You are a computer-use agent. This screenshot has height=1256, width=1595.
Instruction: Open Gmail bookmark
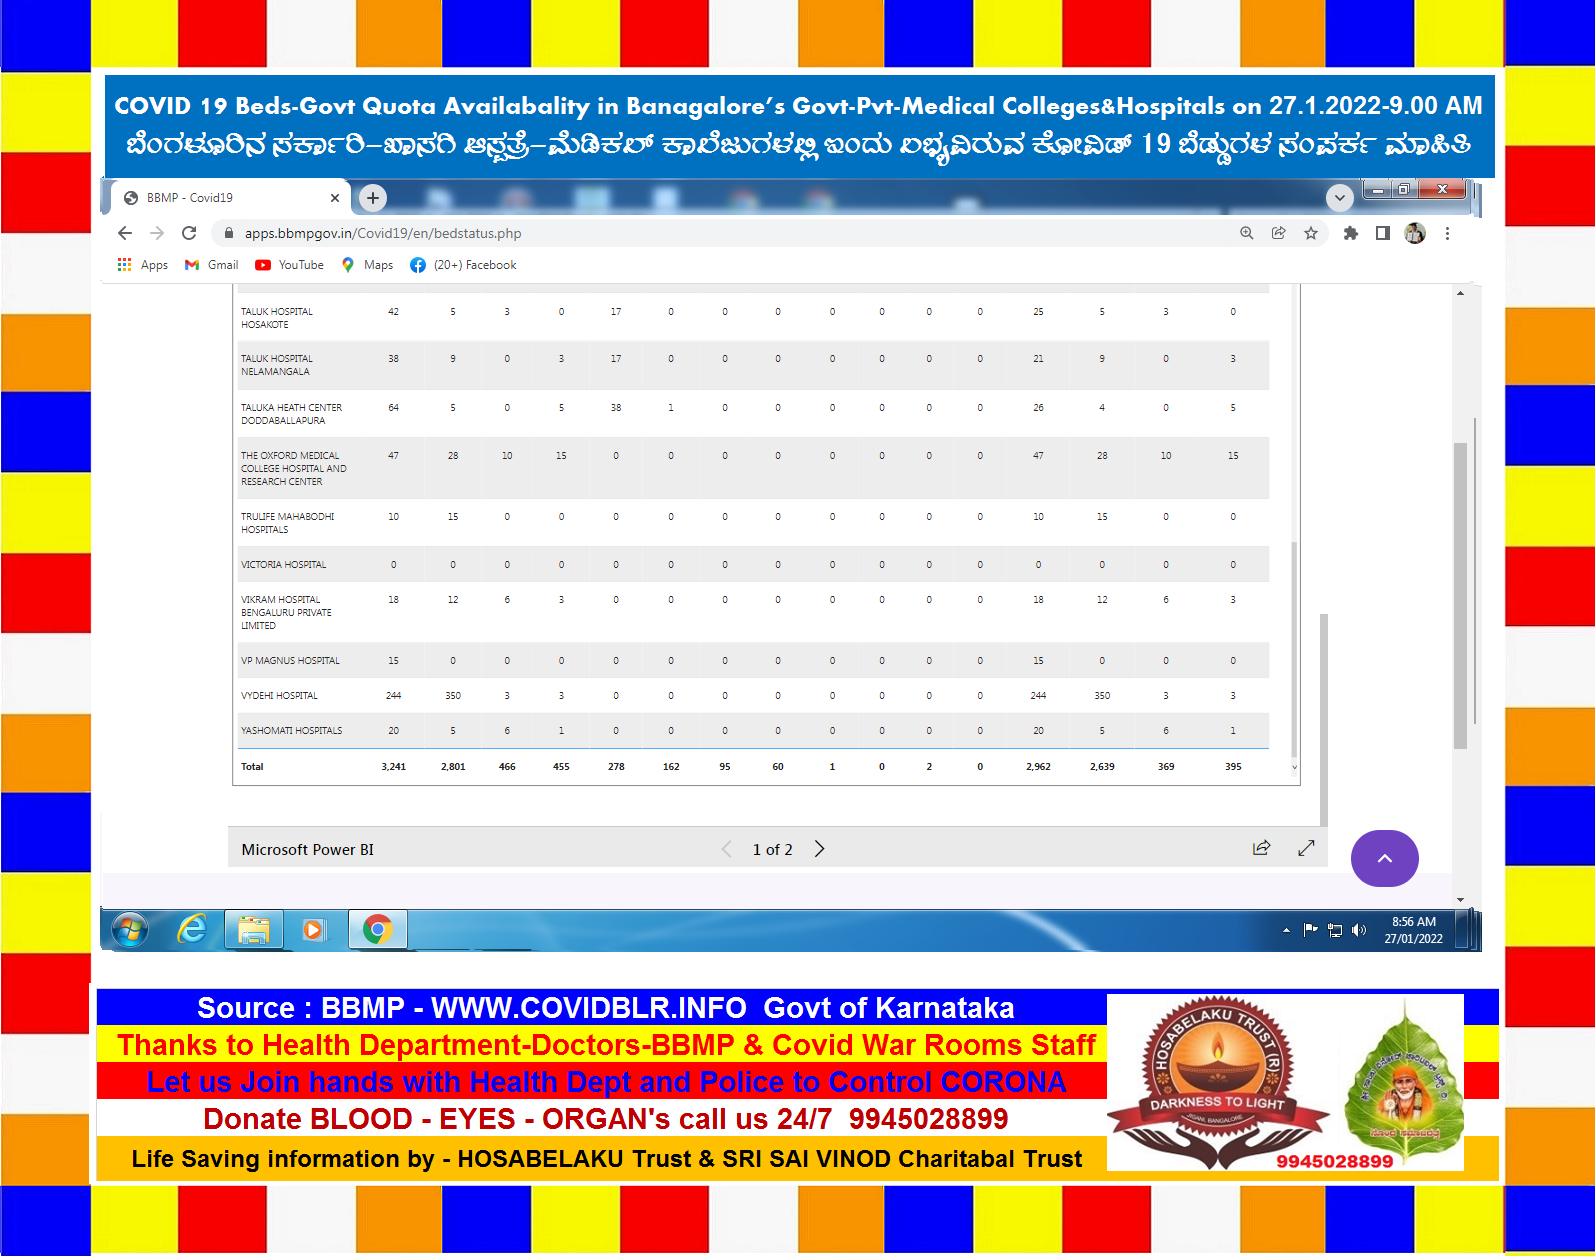click(x=212, y=265)
